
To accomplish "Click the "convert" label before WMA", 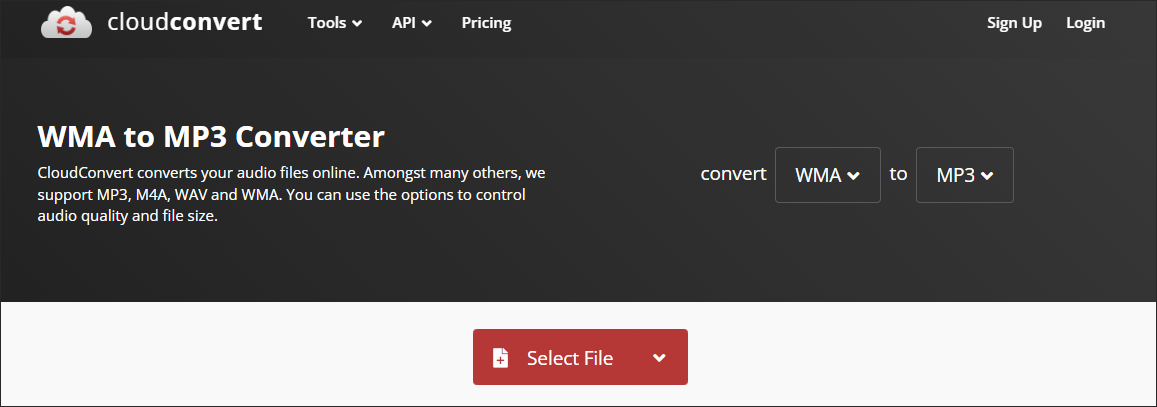I will coord(733,174).
